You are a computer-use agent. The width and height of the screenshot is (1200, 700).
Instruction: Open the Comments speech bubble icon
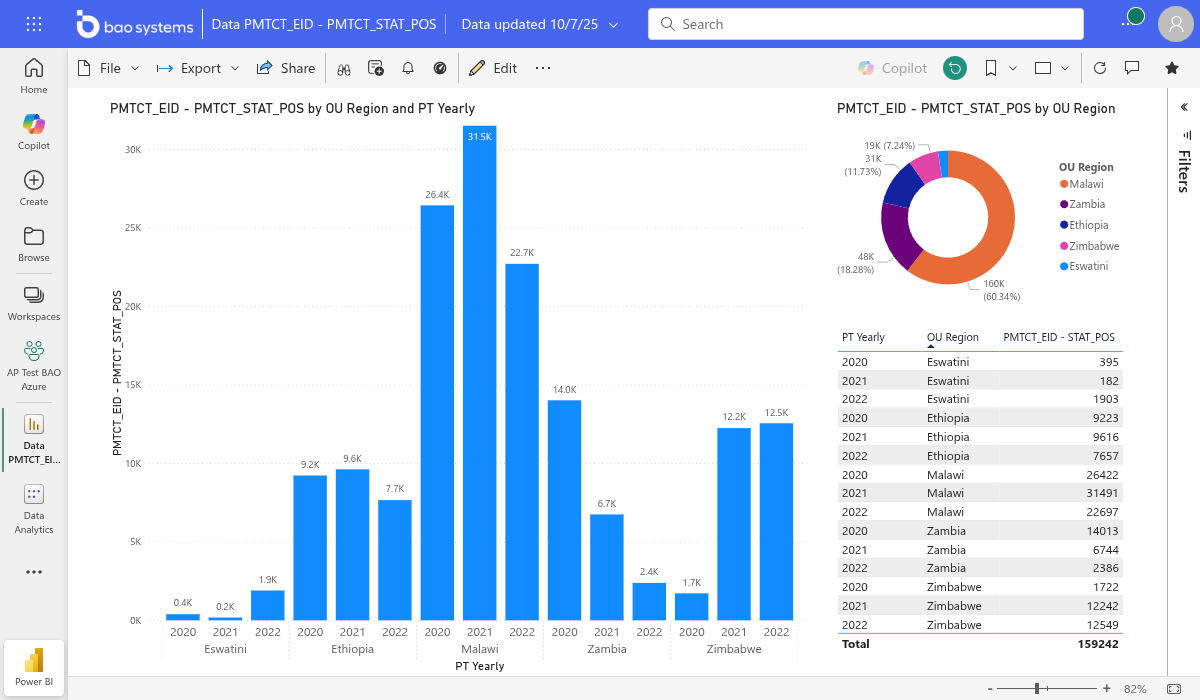click(x=1132, y=68)
